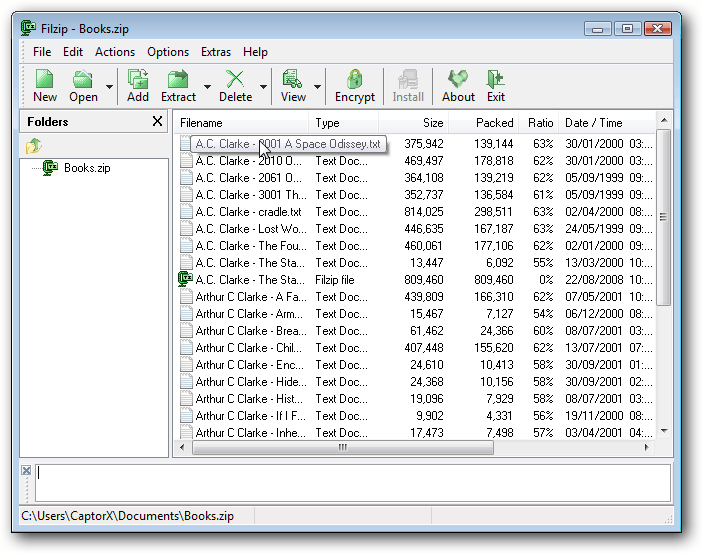Click the About toolbar icon
The image size is (702, 553).
click(x=458, y=79)
